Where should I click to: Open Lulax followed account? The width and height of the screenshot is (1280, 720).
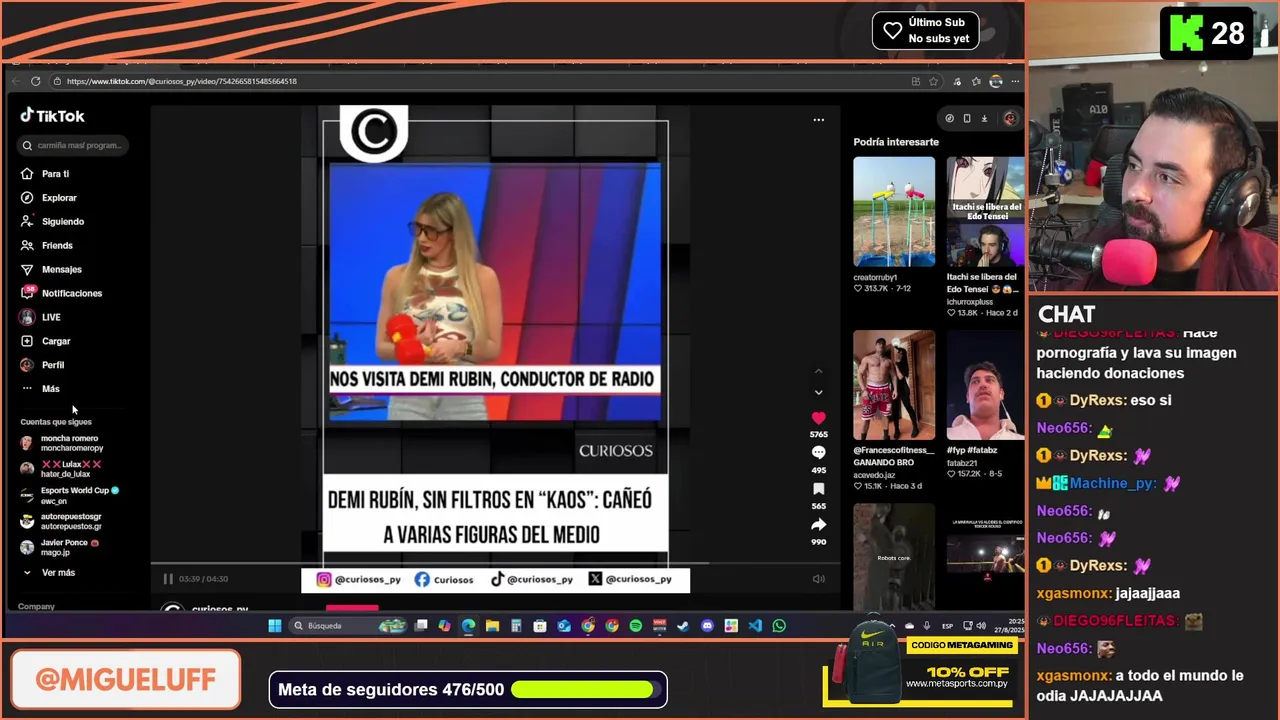[x=62, y=469]
